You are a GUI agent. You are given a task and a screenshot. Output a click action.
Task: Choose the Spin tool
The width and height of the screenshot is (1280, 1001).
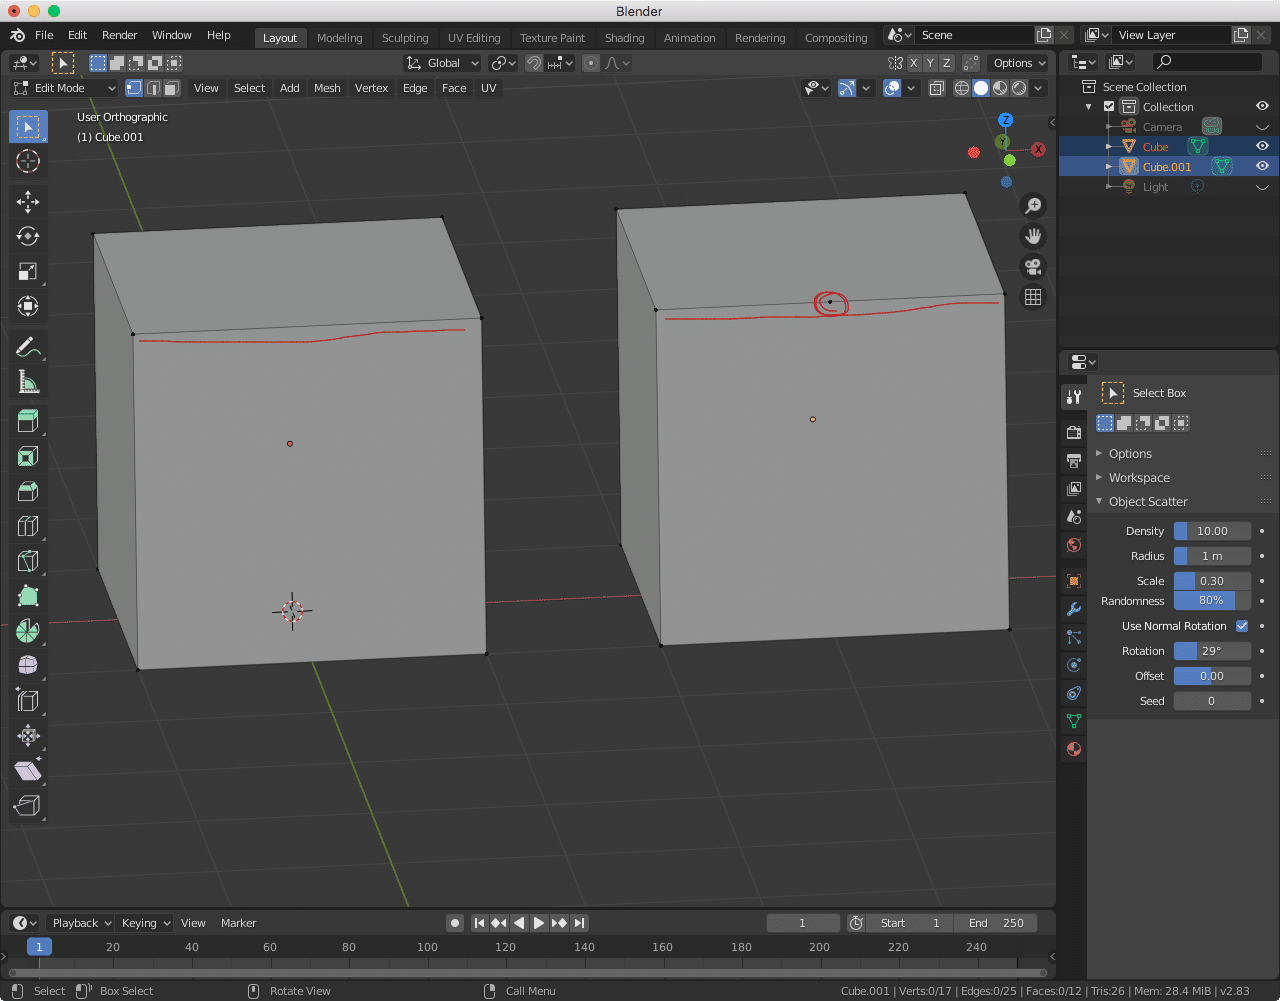(x=28, y=631)
